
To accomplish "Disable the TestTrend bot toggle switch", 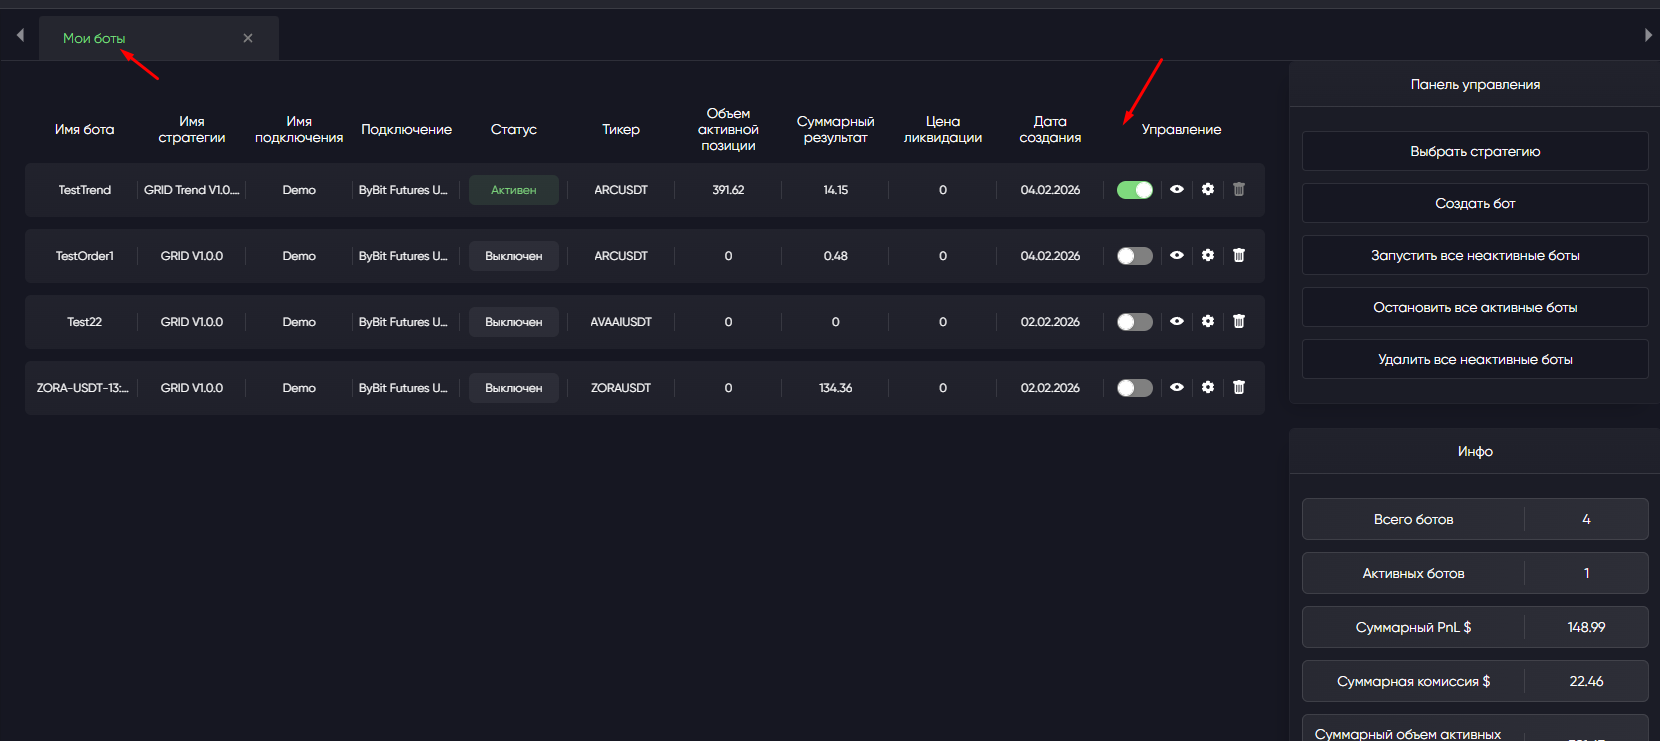I will click(1135, 190).
